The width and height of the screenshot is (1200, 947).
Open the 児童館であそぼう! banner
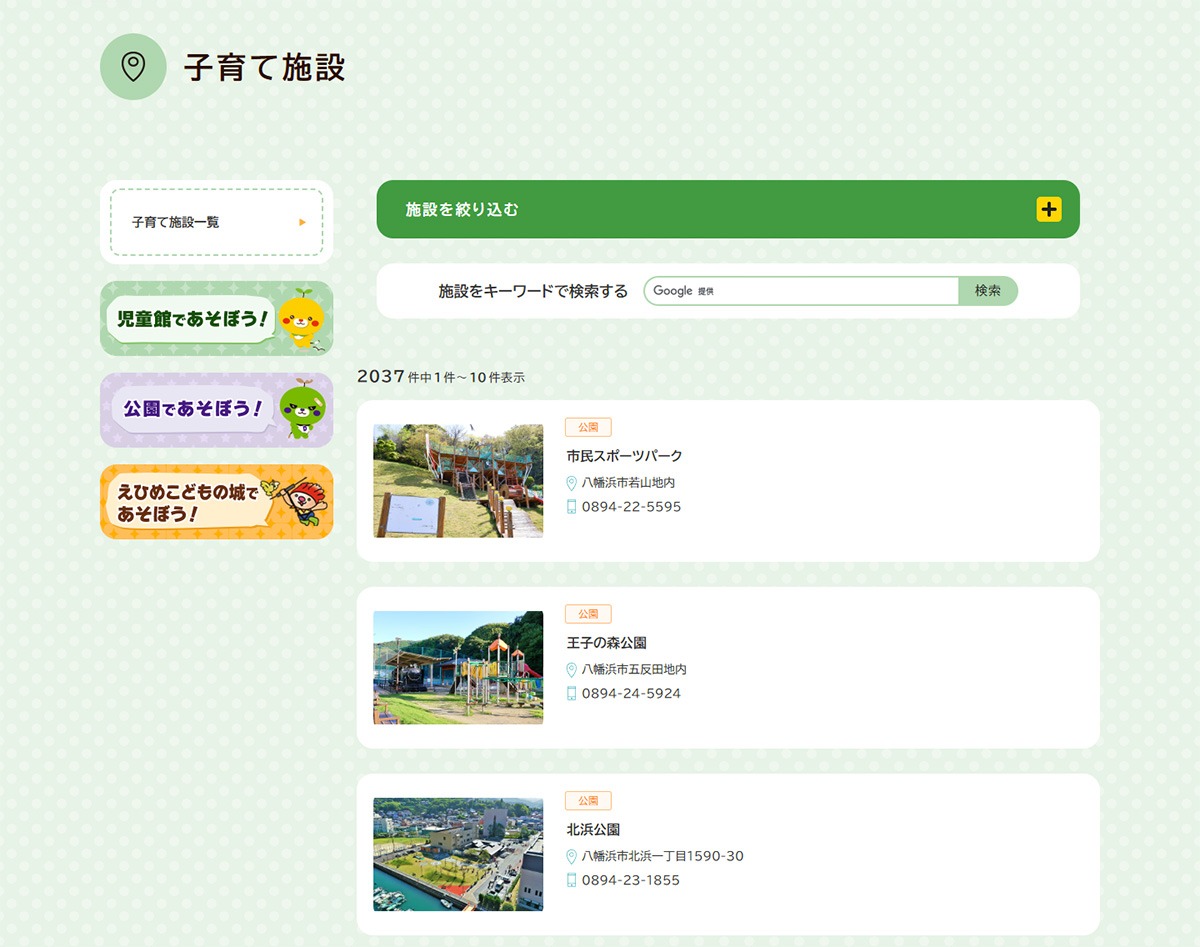pos(216,319)
